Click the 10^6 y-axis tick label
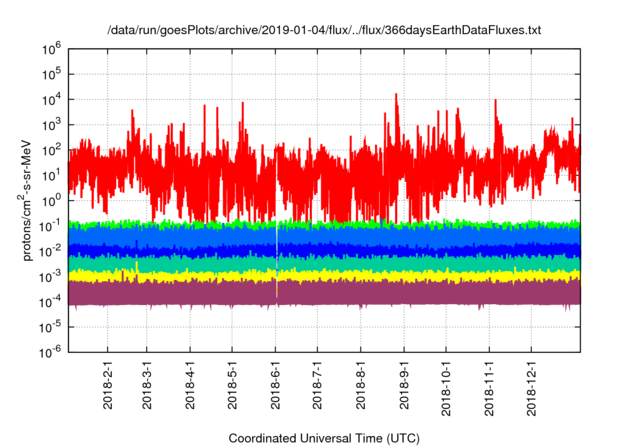640x448 pixels. pyautogui.click(x=51, y=49)
